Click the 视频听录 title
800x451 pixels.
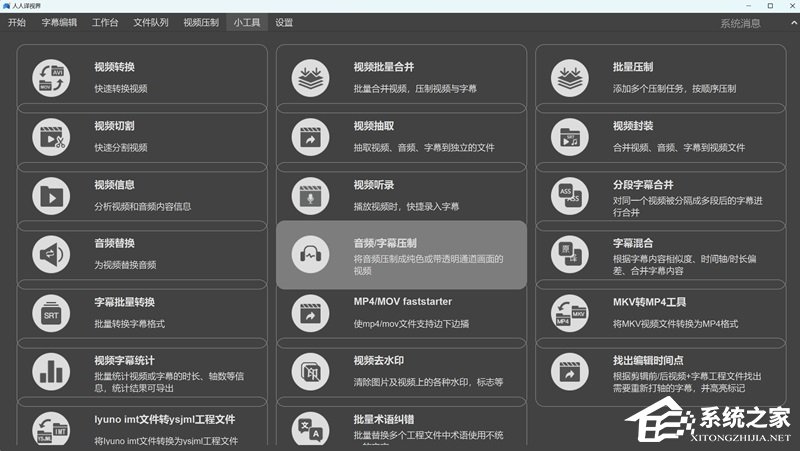tap(373, 185)
